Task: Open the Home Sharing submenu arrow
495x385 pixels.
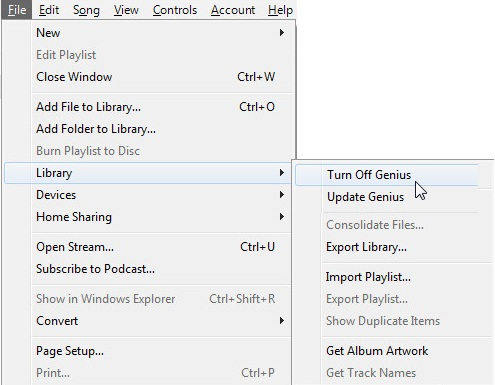Action: click(282, 217)
